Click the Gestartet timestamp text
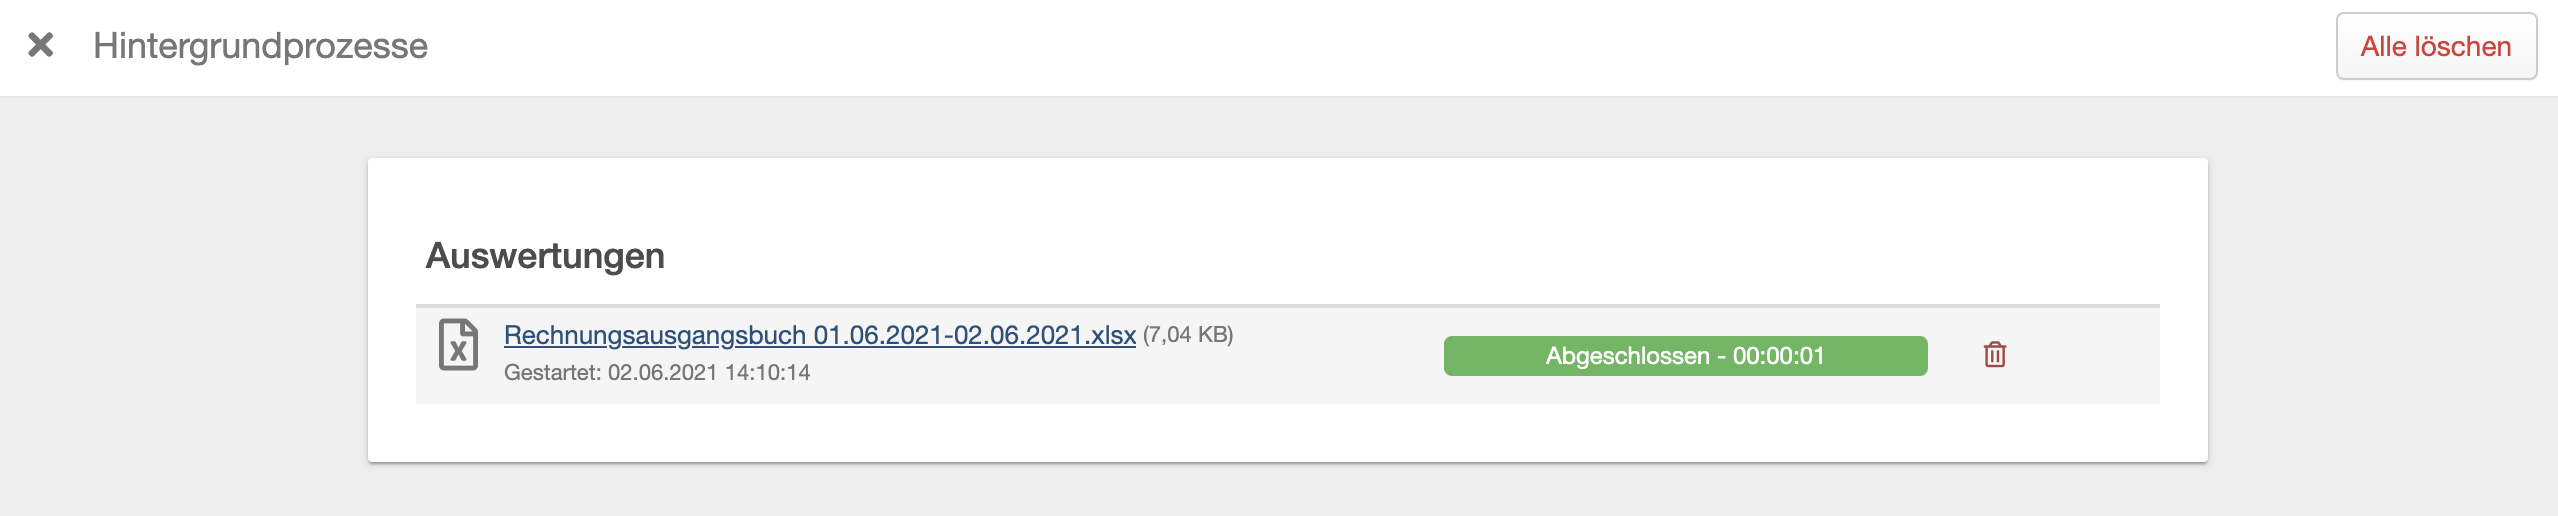This screenshot has height=516, width=2558. (657, 373)
